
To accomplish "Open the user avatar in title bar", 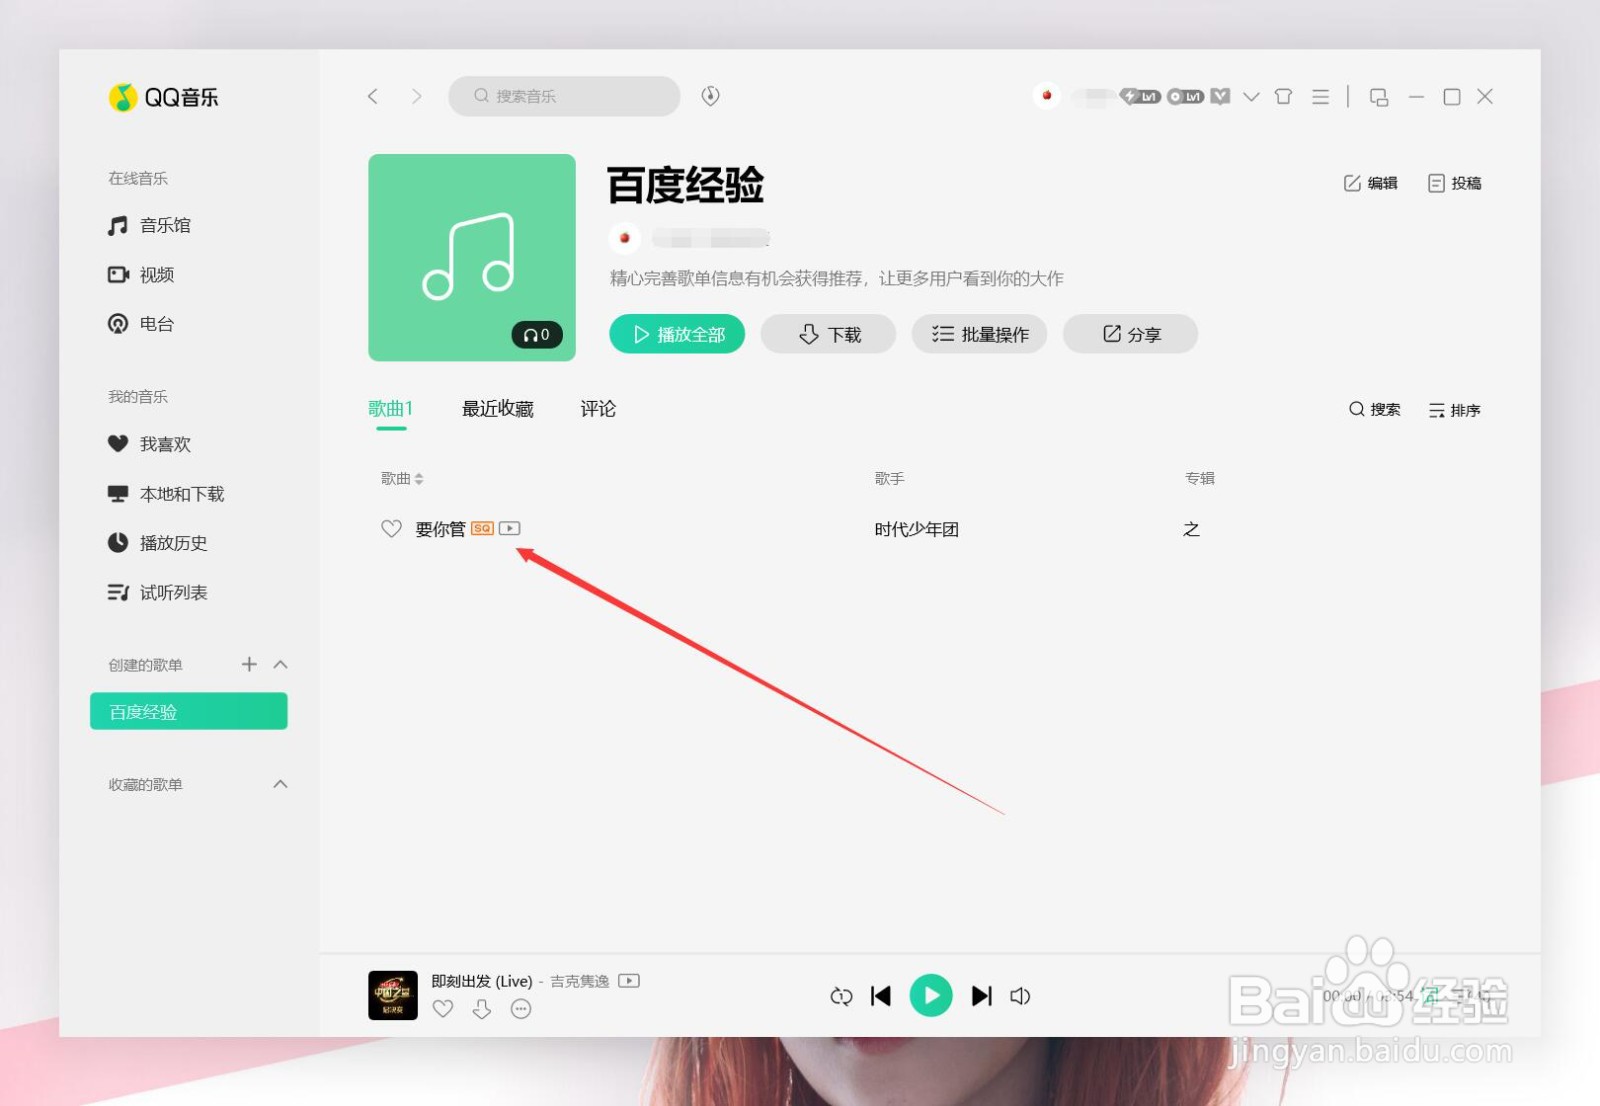I will coord(1047,96).
